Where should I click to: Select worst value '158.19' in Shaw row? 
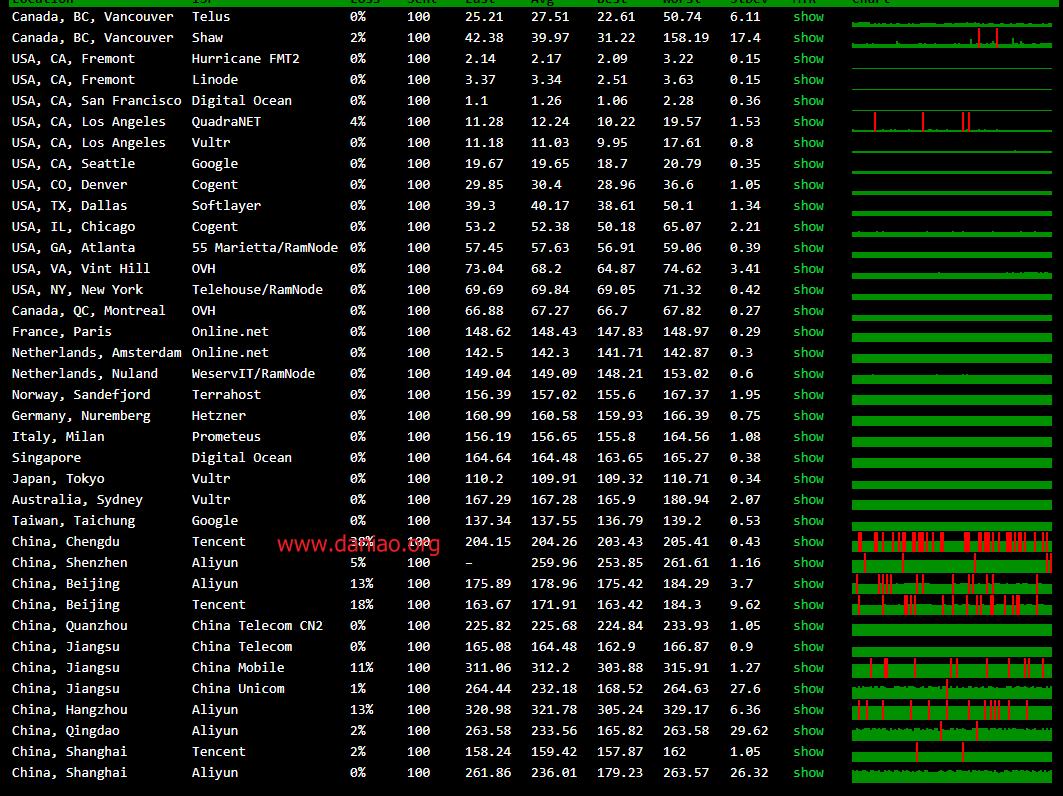686,38
